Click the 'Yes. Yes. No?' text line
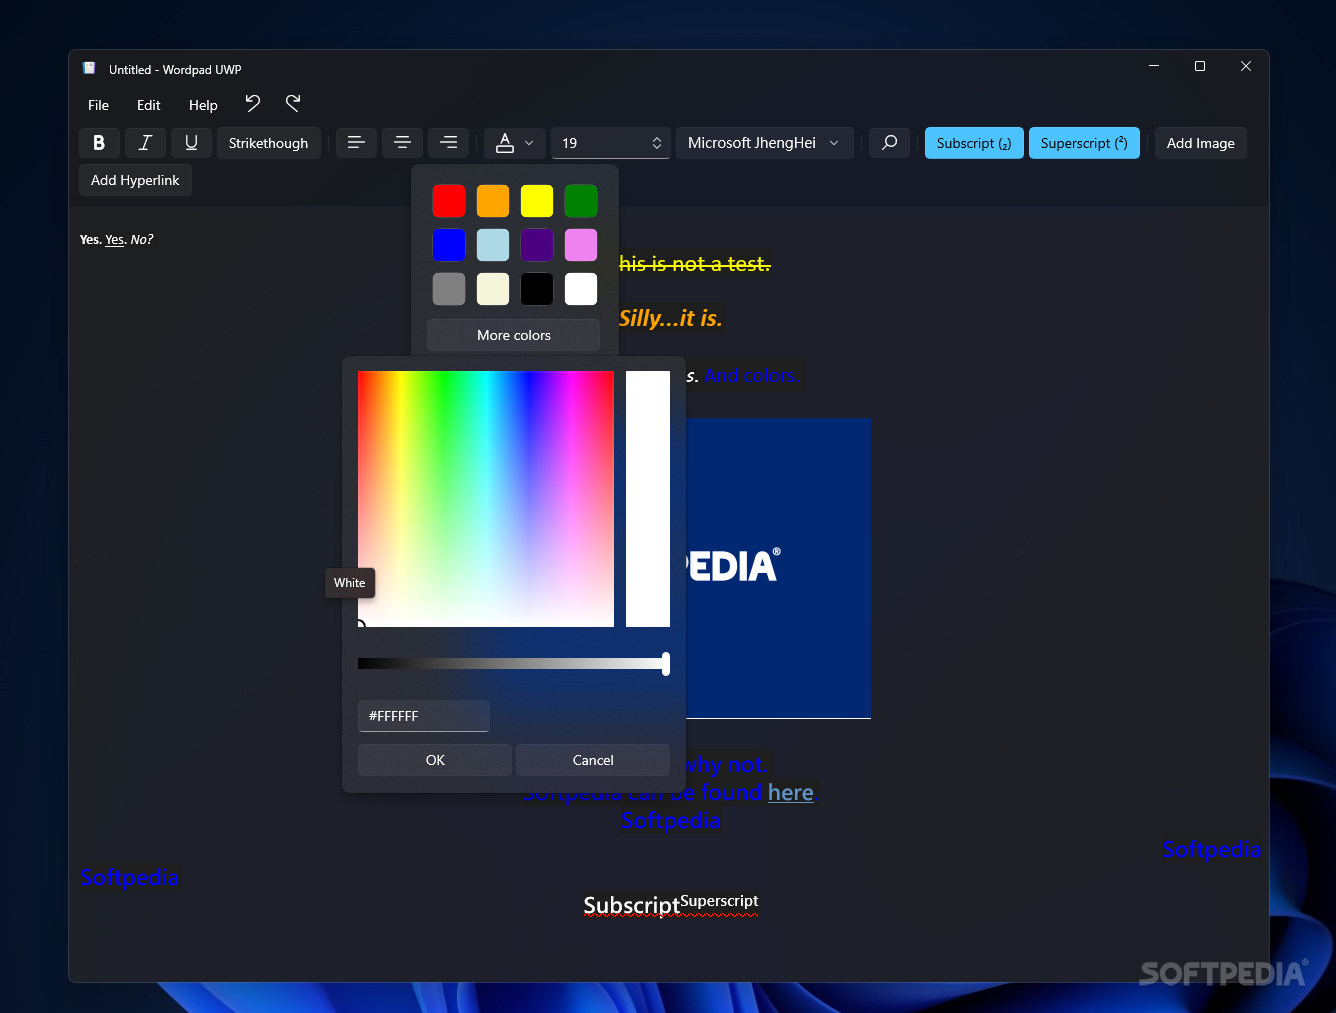This screenshot has height=1013, width=1336. [117, 240]
